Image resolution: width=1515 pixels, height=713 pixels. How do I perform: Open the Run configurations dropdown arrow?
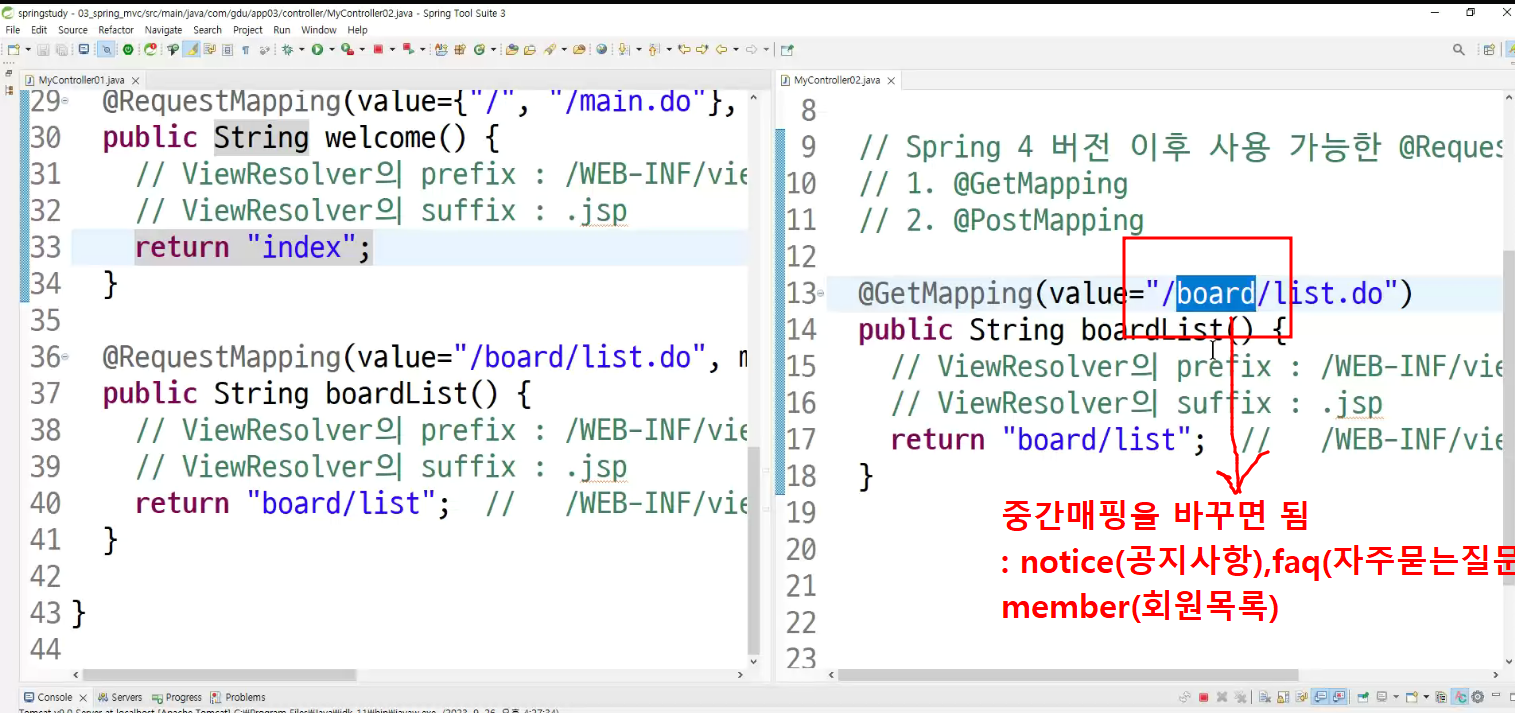point(332,49)
